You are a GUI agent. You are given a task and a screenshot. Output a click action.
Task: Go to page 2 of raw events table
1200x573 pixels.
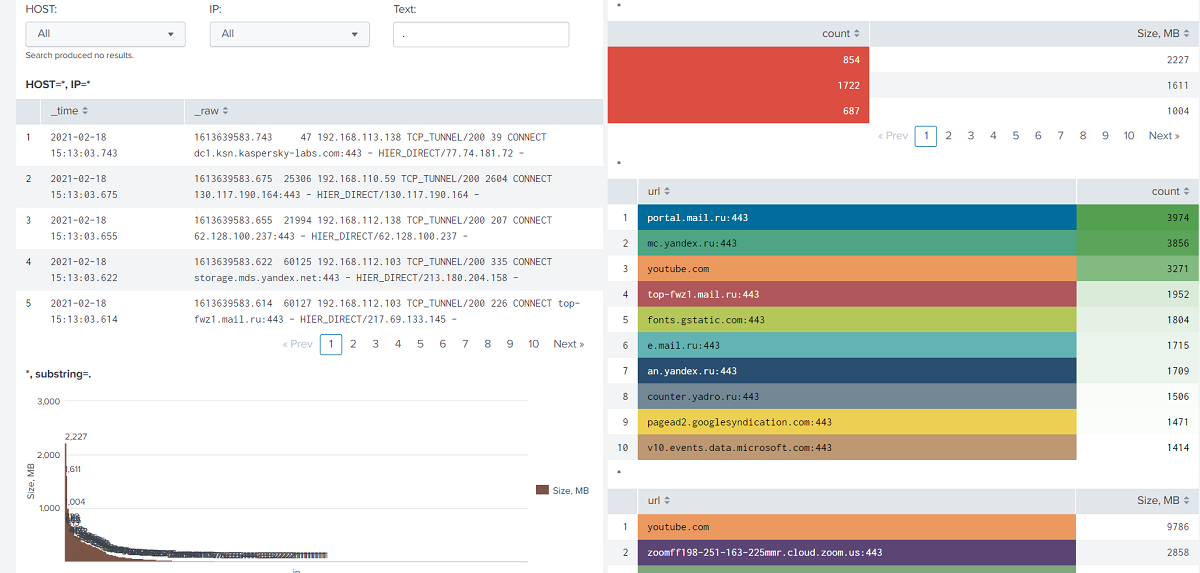(353, 344)
